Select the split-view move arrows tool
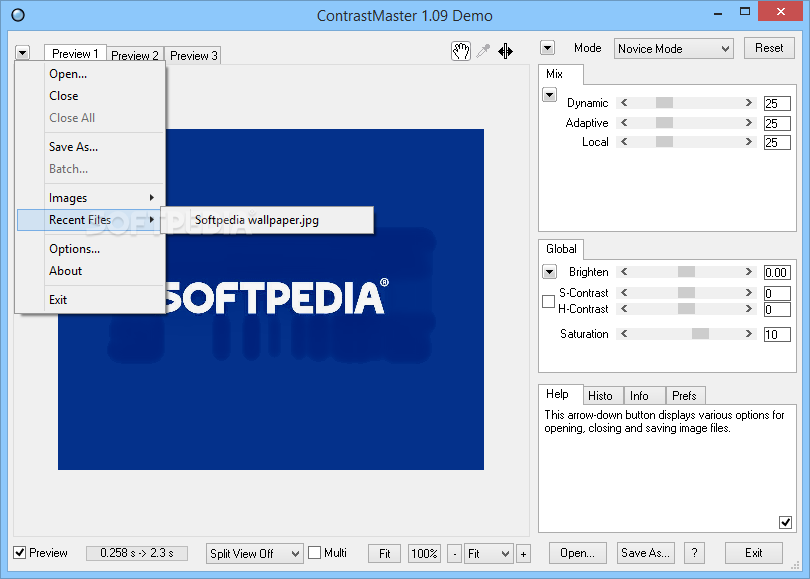 click(x=505, y=51)
